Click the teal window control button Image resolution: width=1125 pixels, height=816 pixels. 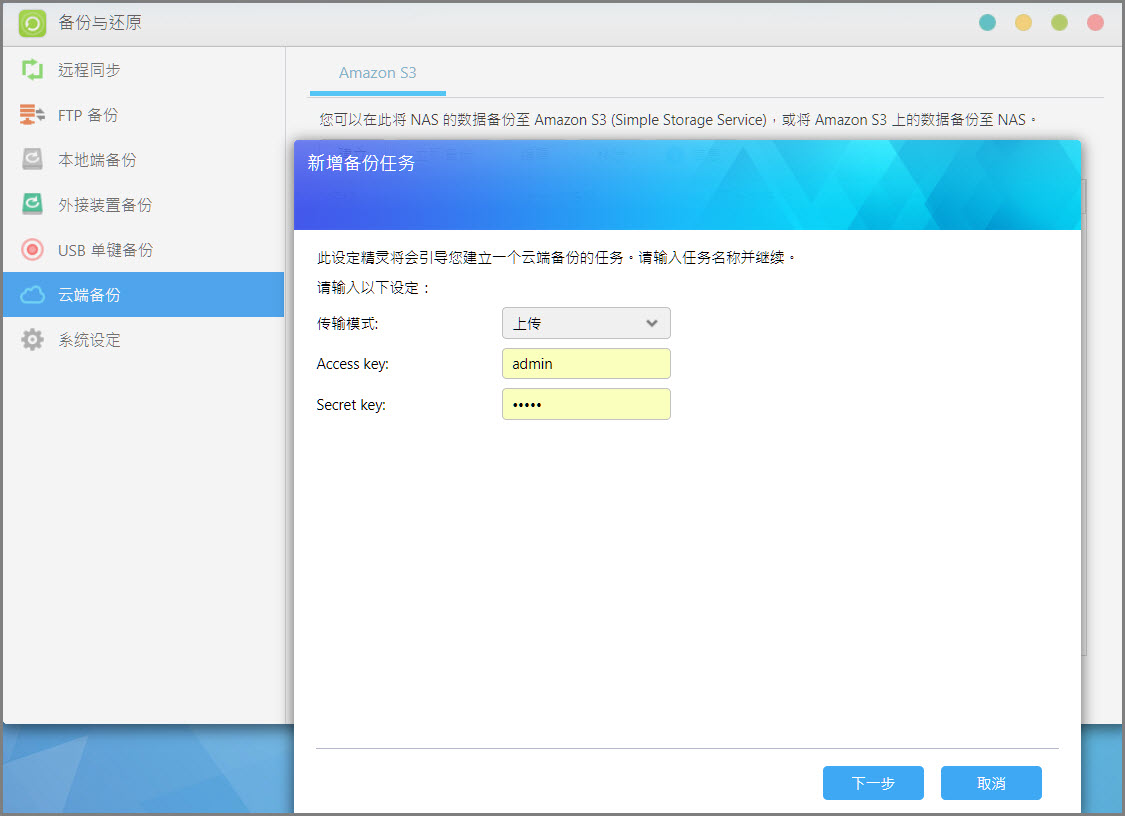(x=987, y=23)
